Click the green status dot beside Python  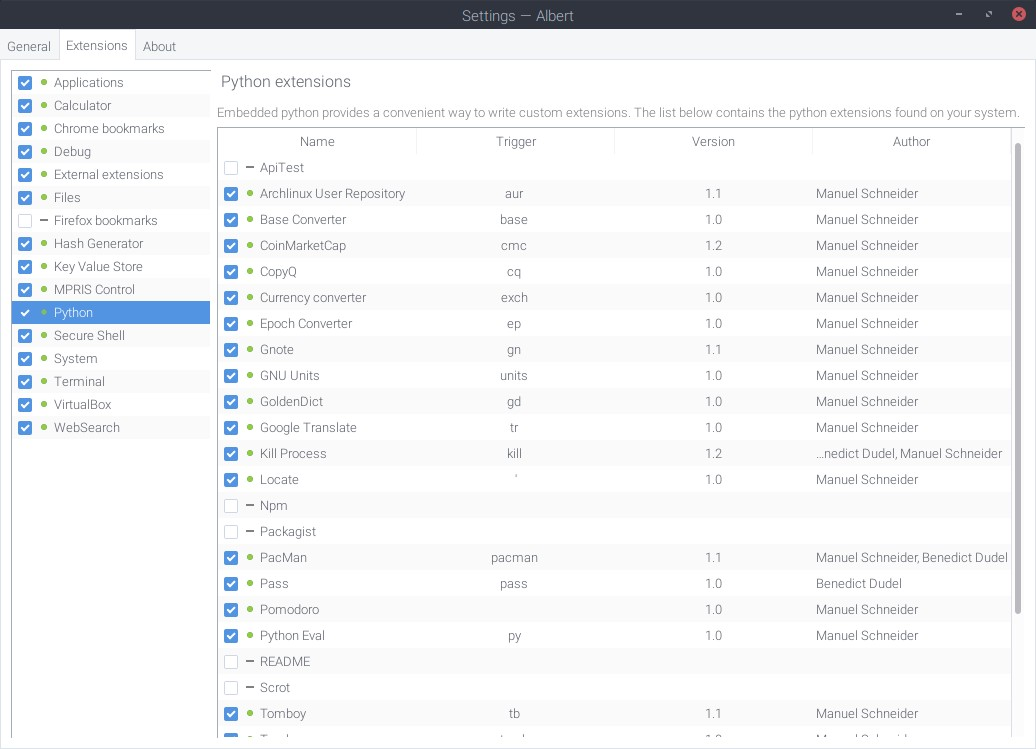click(x=44, y=312)
